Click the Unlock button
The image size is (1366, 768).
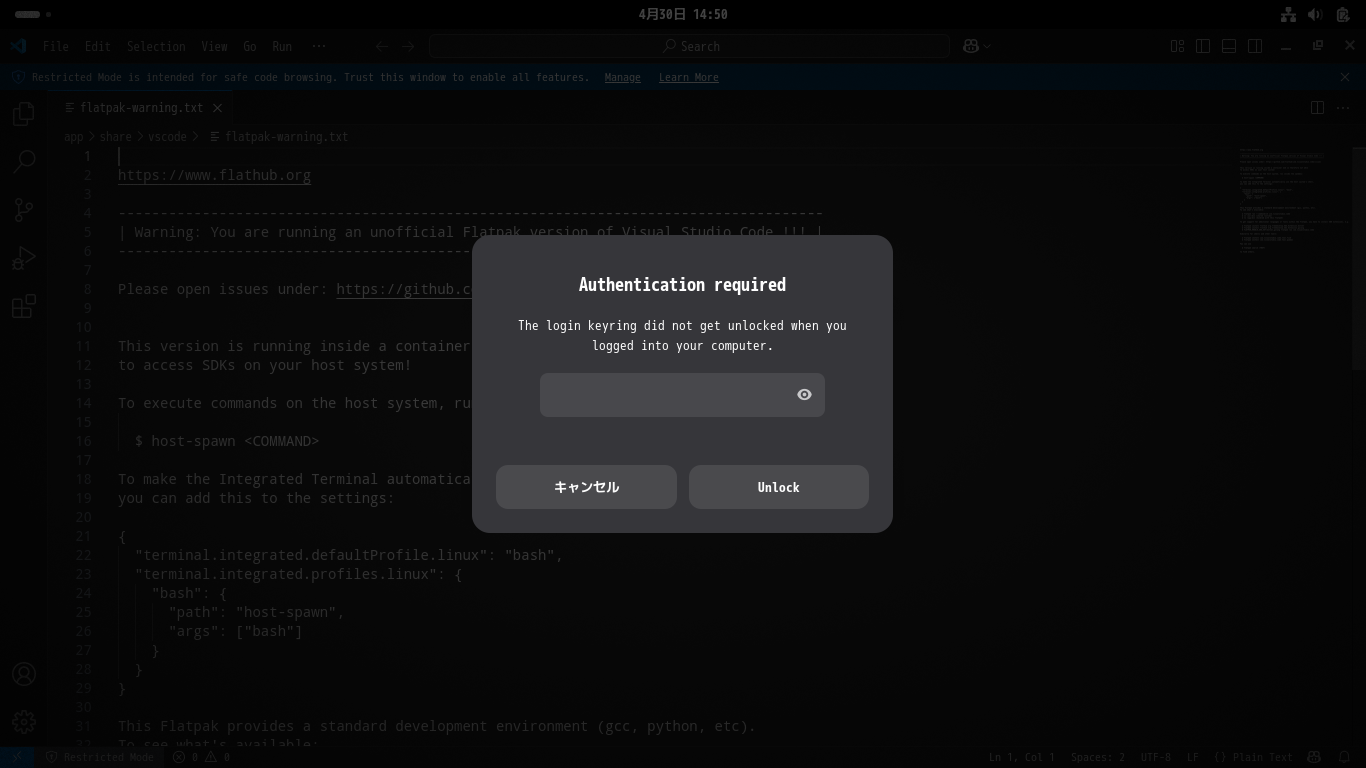[x=778, y=487]
